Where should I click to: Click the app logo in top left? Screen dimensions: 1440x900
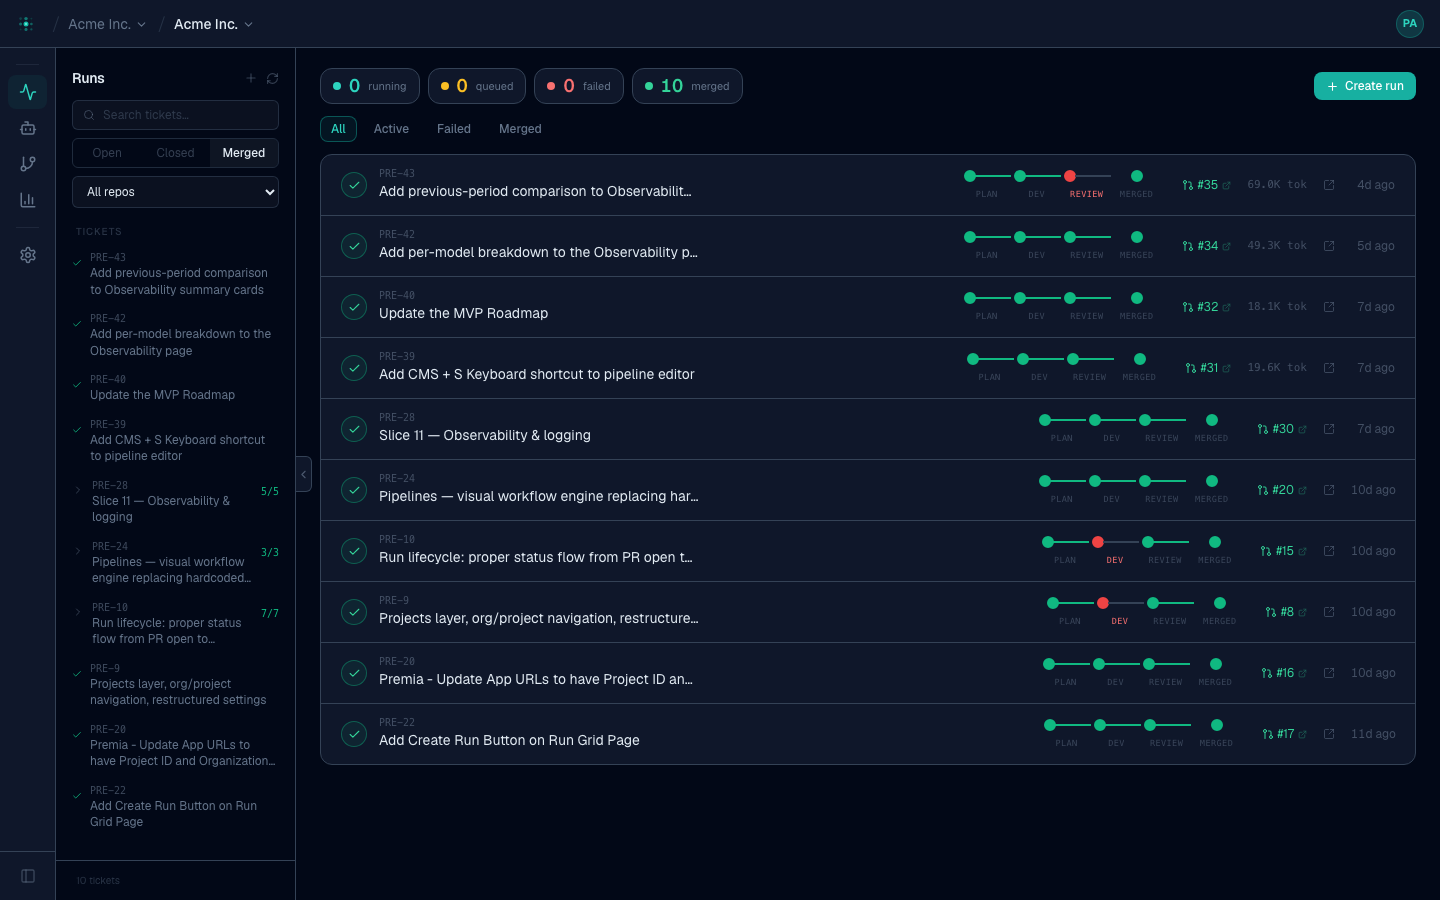(x=26, y=24)
